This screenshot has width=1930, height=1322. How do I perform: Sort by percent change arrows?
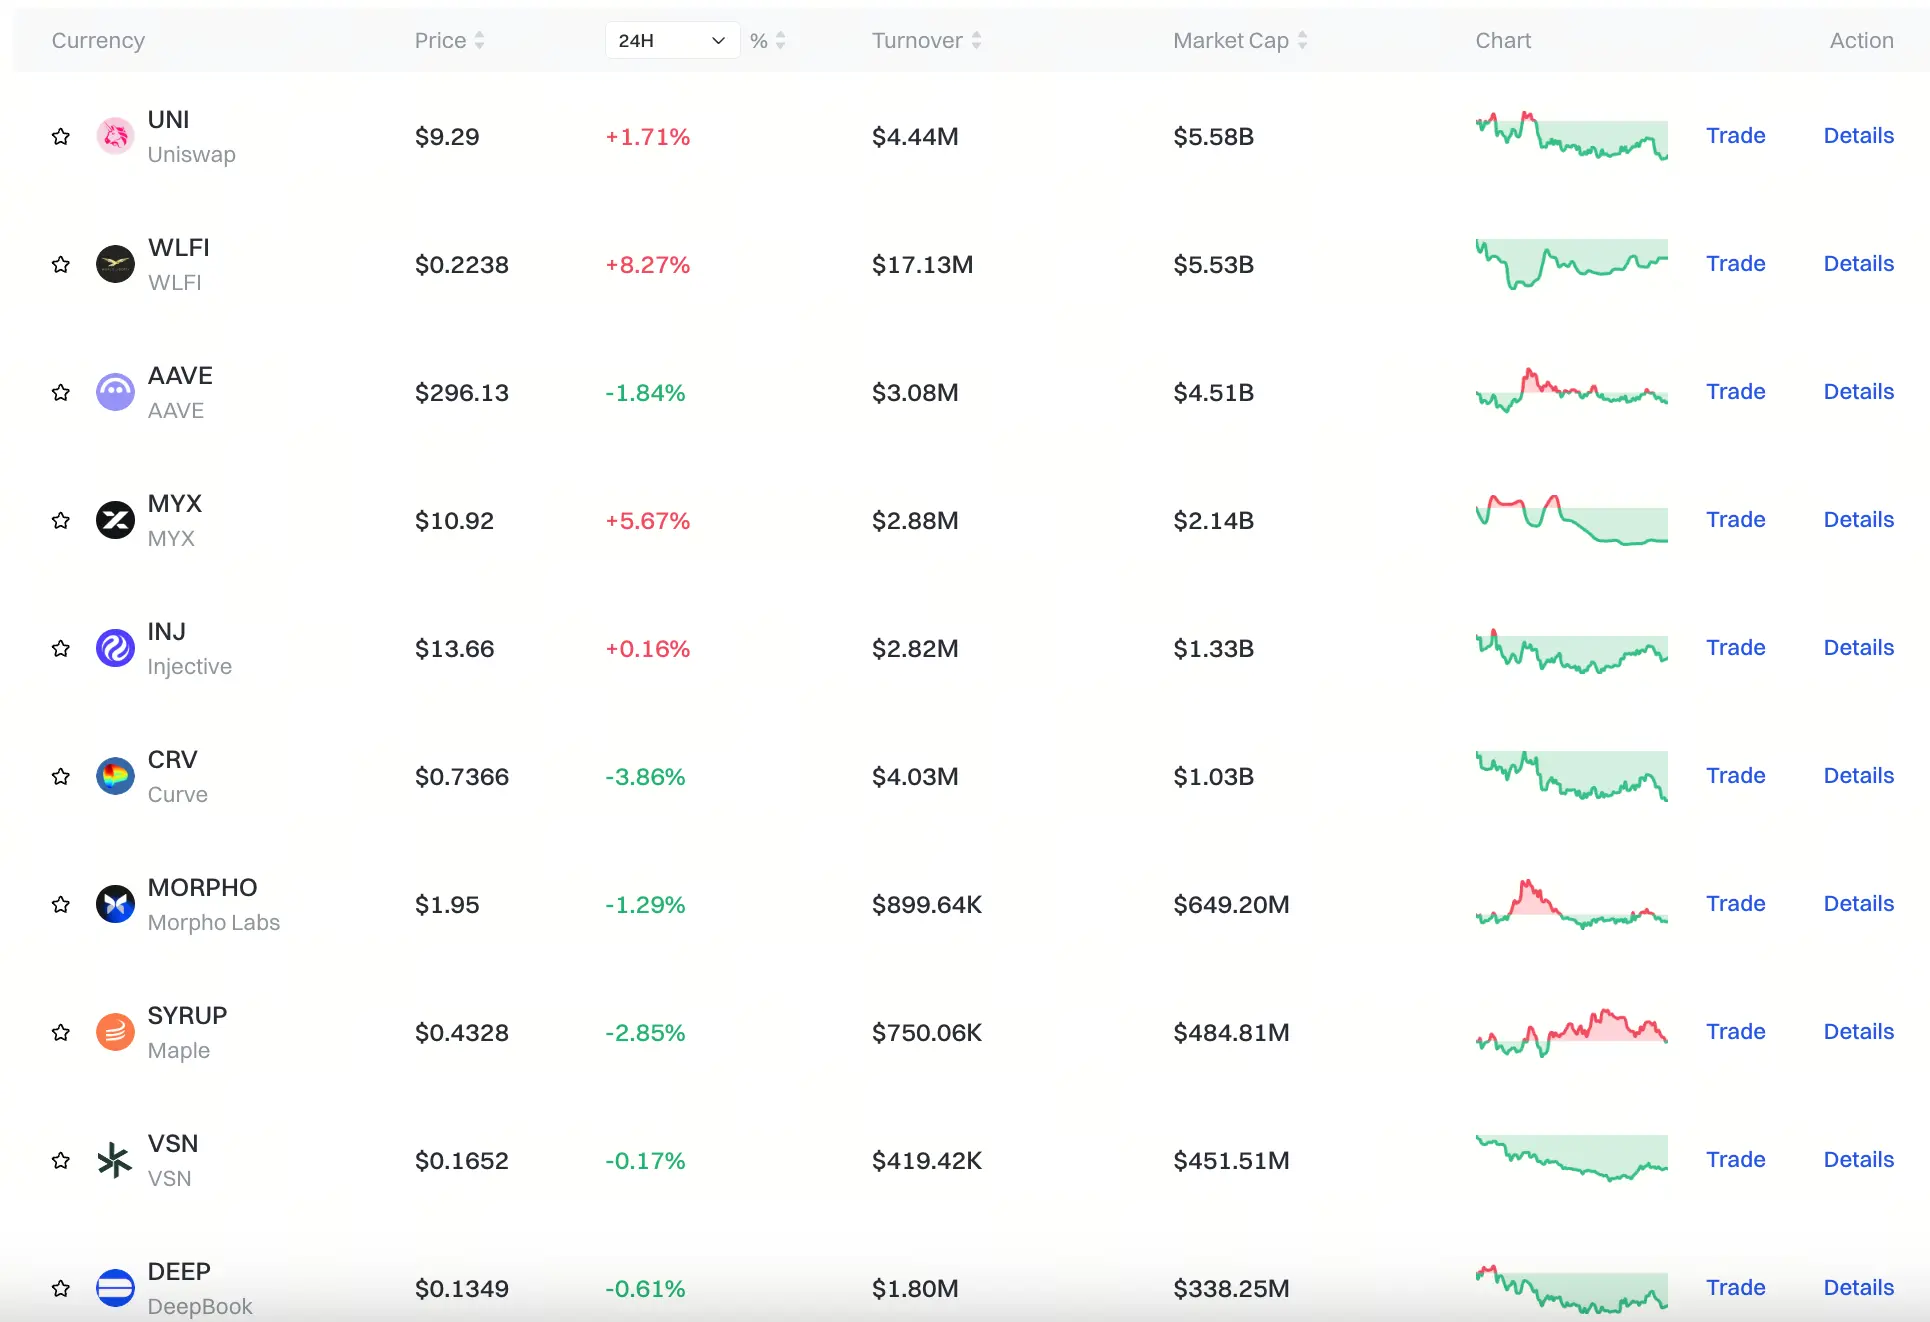[780, 40]
